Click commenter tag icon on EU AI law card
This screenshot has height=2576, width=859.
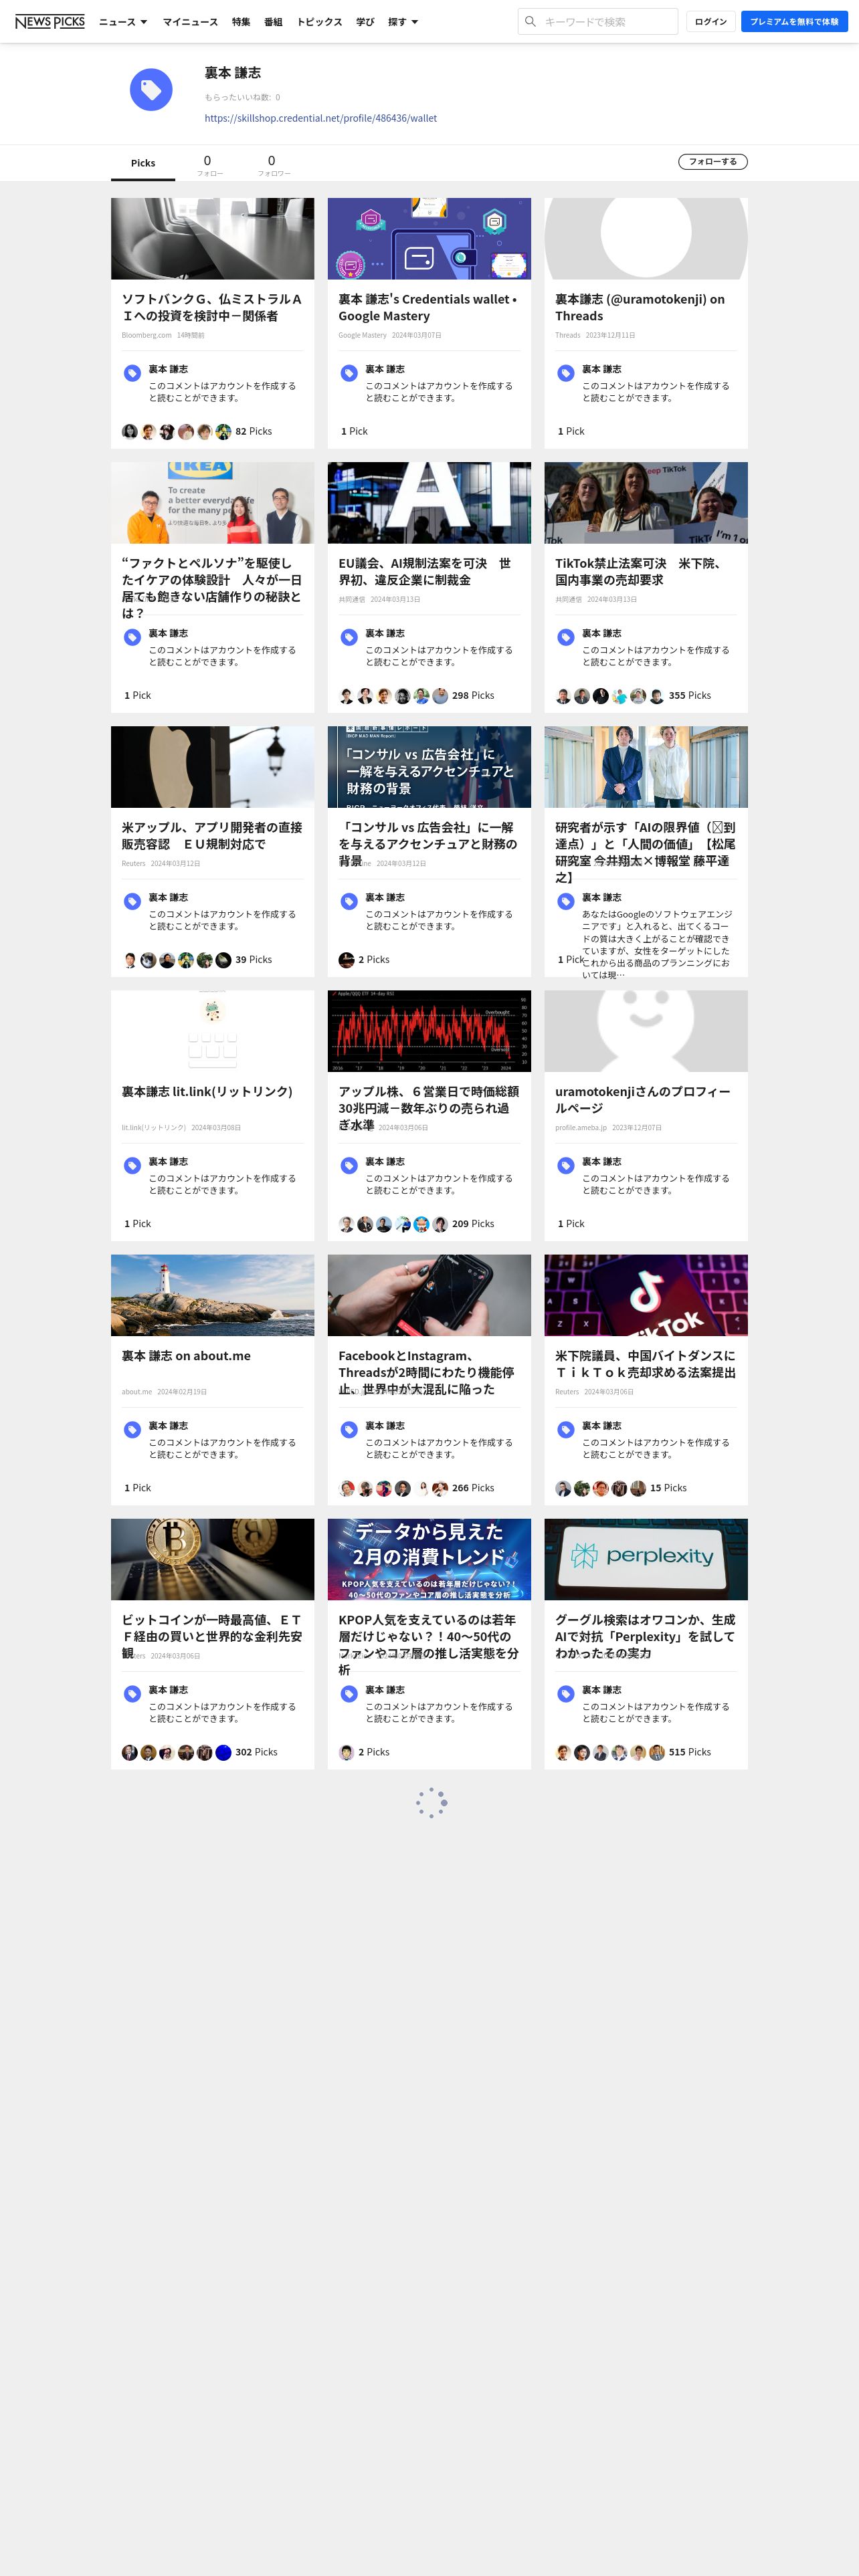click(x=349, y=637)
